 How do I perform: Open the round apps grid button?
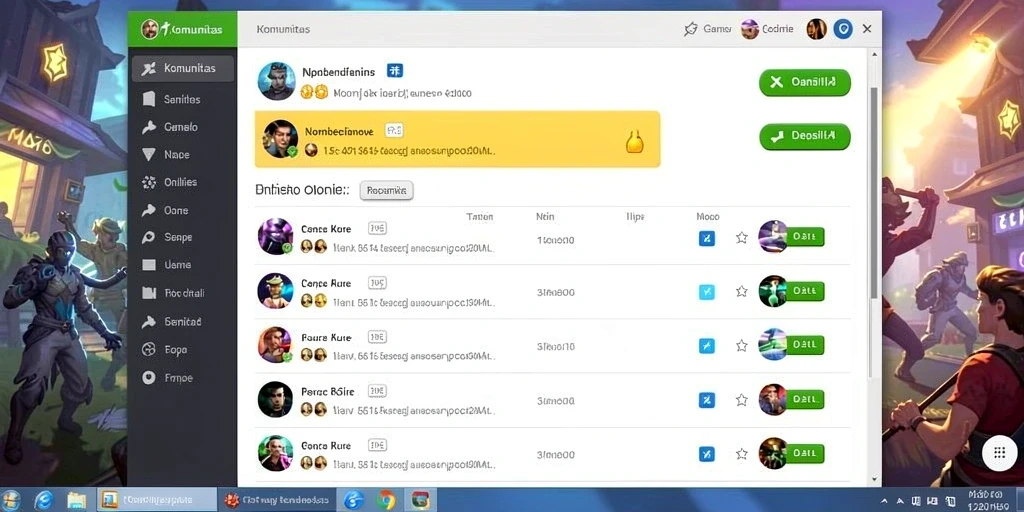click(997, 453)
